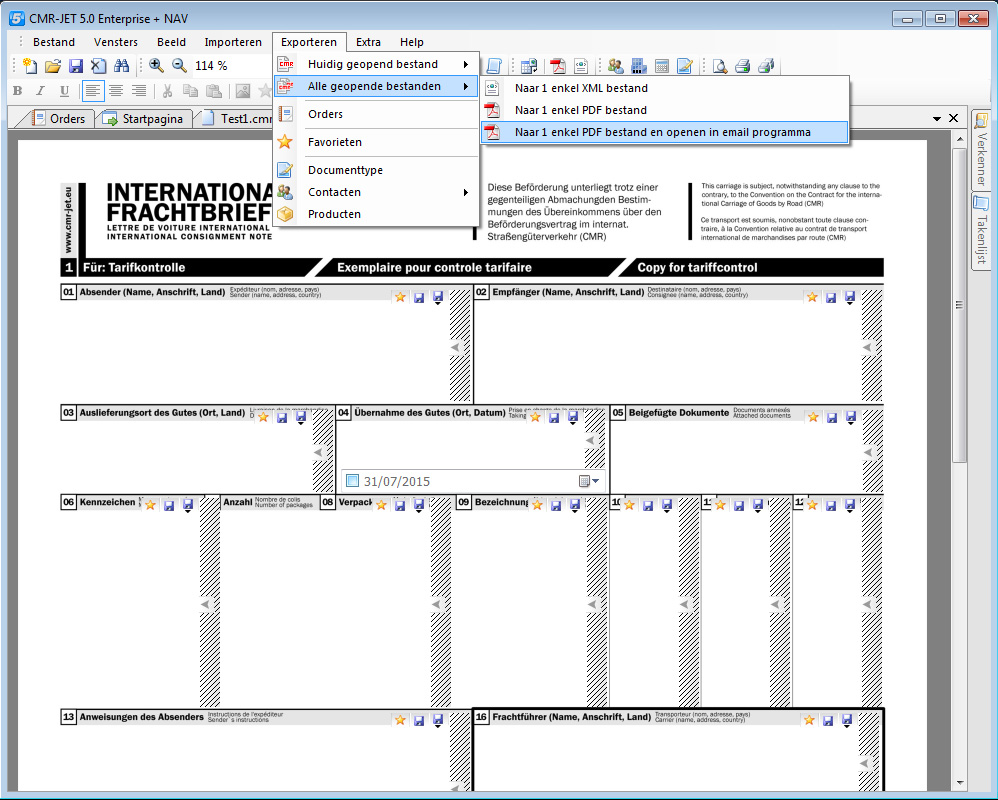Click the Save diskette toolbar icon
Viewport: 998px width, 800px height.
(76, 66)
